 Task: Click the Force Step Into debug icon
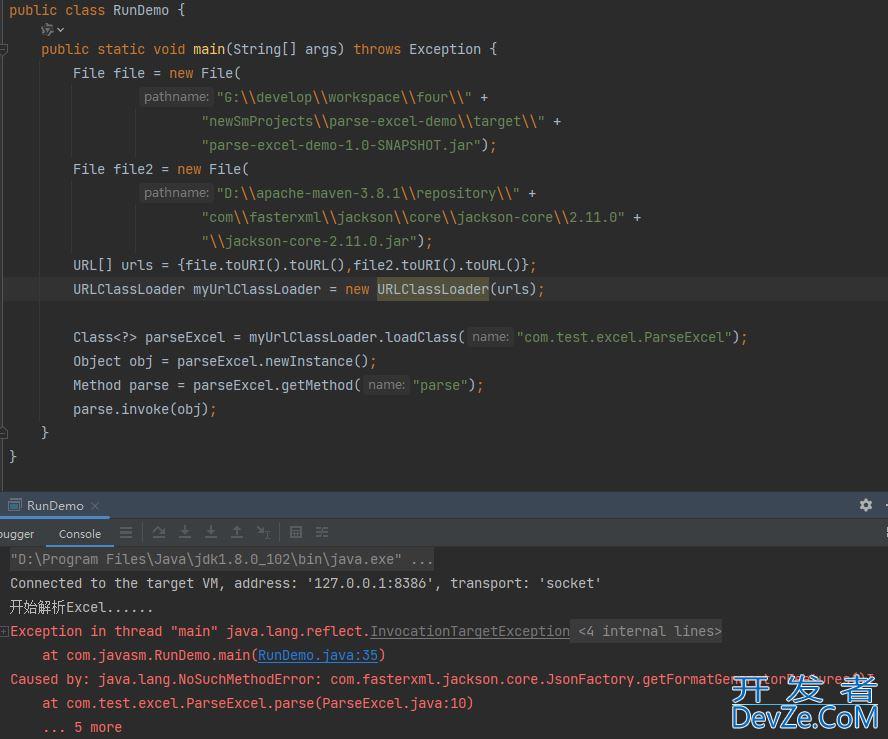211,532
